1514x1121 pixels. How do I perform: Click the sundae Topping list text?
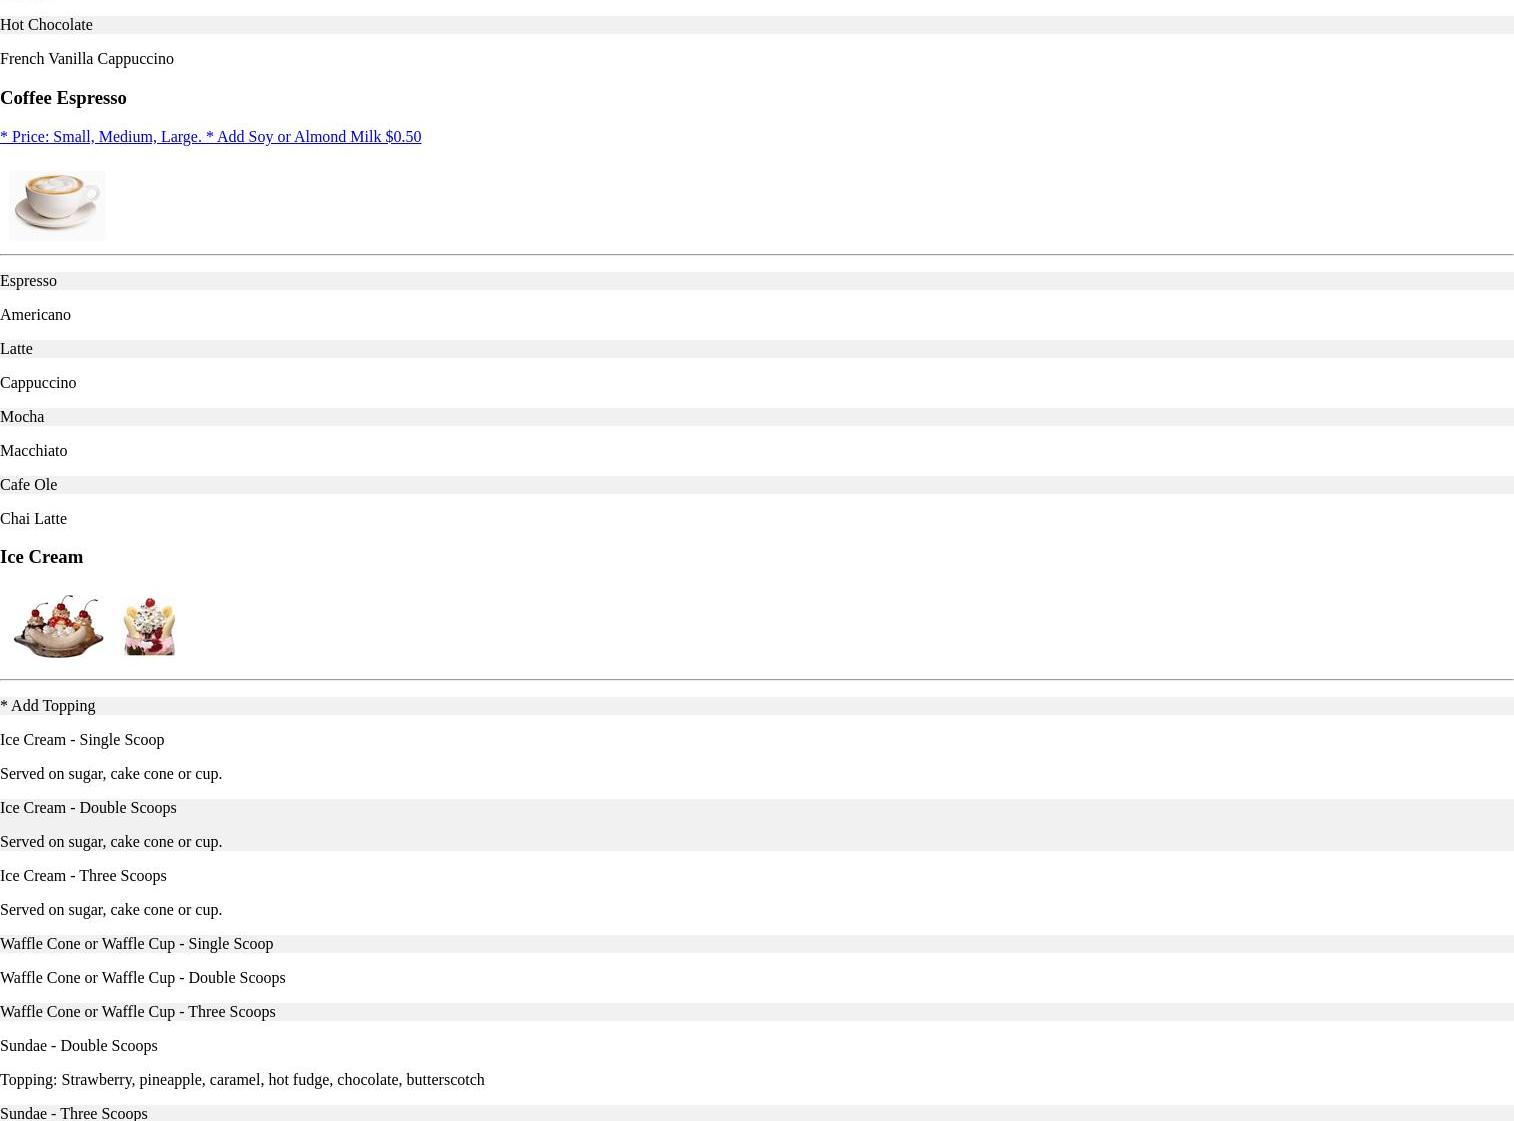[242, 1079]
